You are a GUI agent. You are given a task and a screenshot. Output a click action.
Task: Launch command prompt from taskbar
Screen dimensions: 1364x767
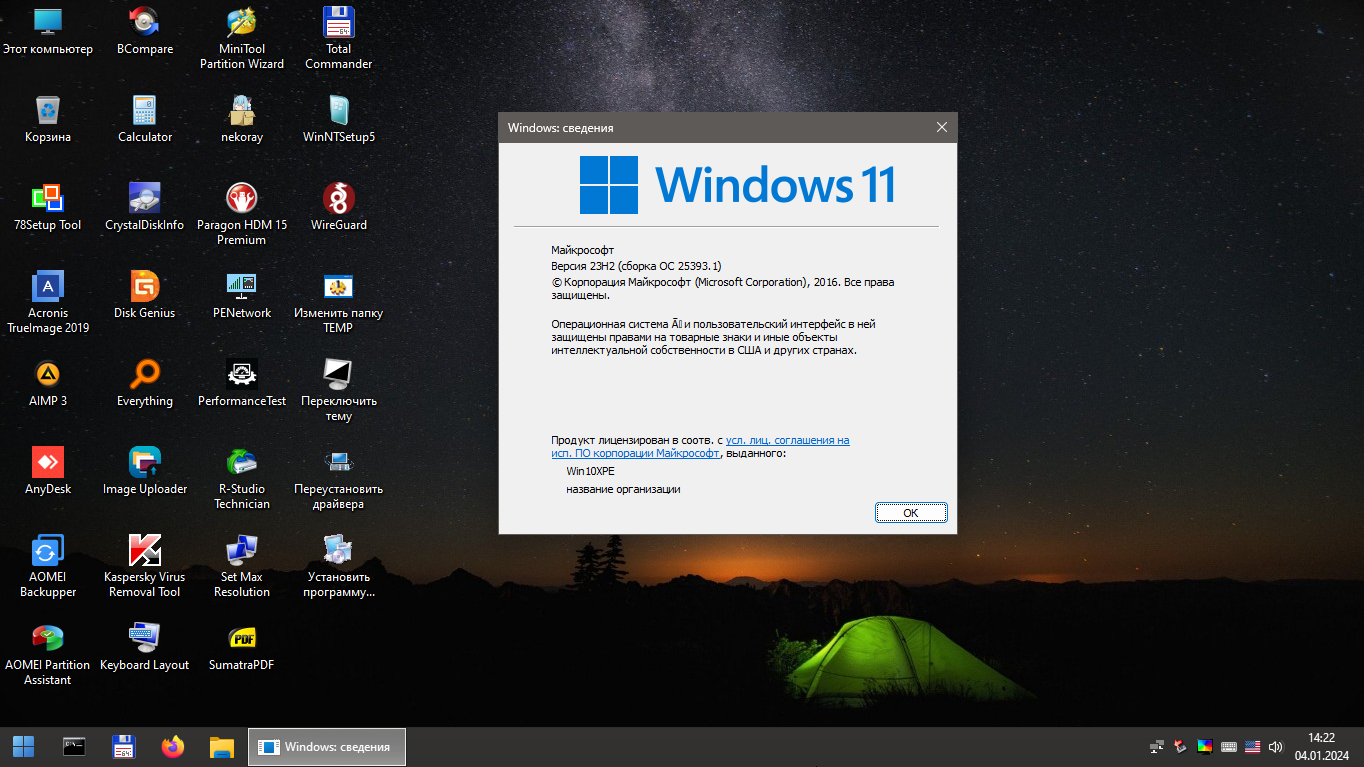(x=73, y=746)
